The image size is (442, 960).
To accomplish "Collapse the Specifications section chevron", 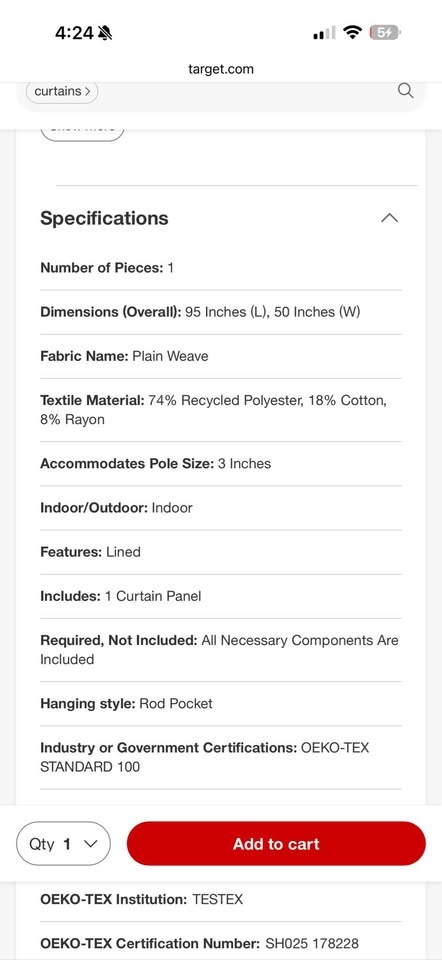I will coord(389,218).
